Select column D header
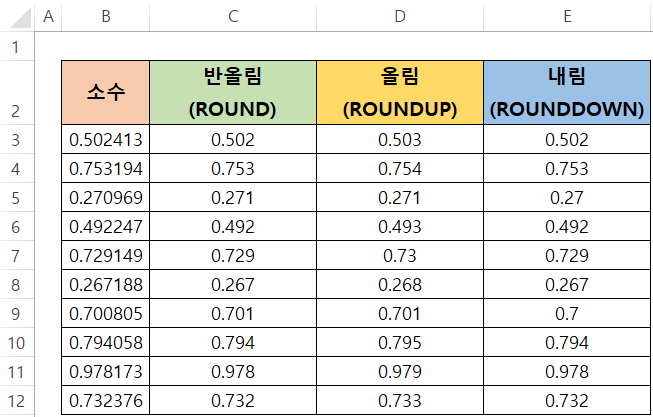The height and width of the screenshot is (417, 653). 400,16
